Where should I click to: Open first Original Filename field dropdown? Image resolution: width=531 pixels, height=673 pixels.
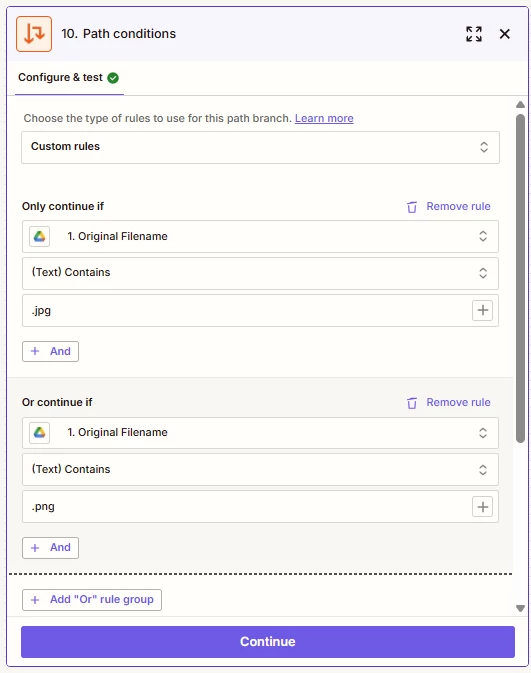point(260,236)
